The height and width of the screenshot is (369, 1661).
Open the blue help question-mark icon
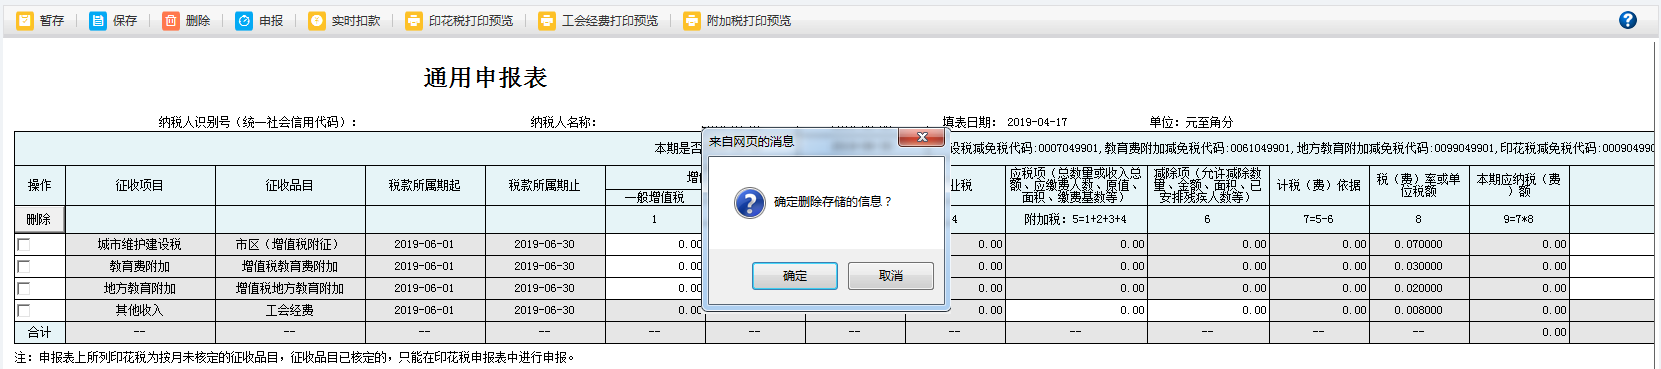coord(1628,20)
